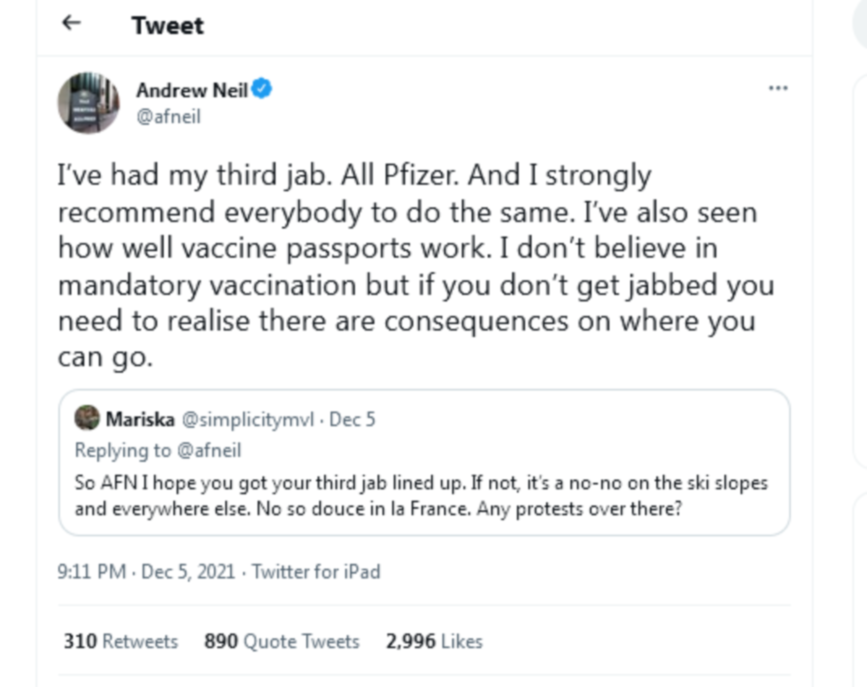The image size is (867, 687).
Task: Open the quoted tweet about ski slopes
Action: click(421, 493)
